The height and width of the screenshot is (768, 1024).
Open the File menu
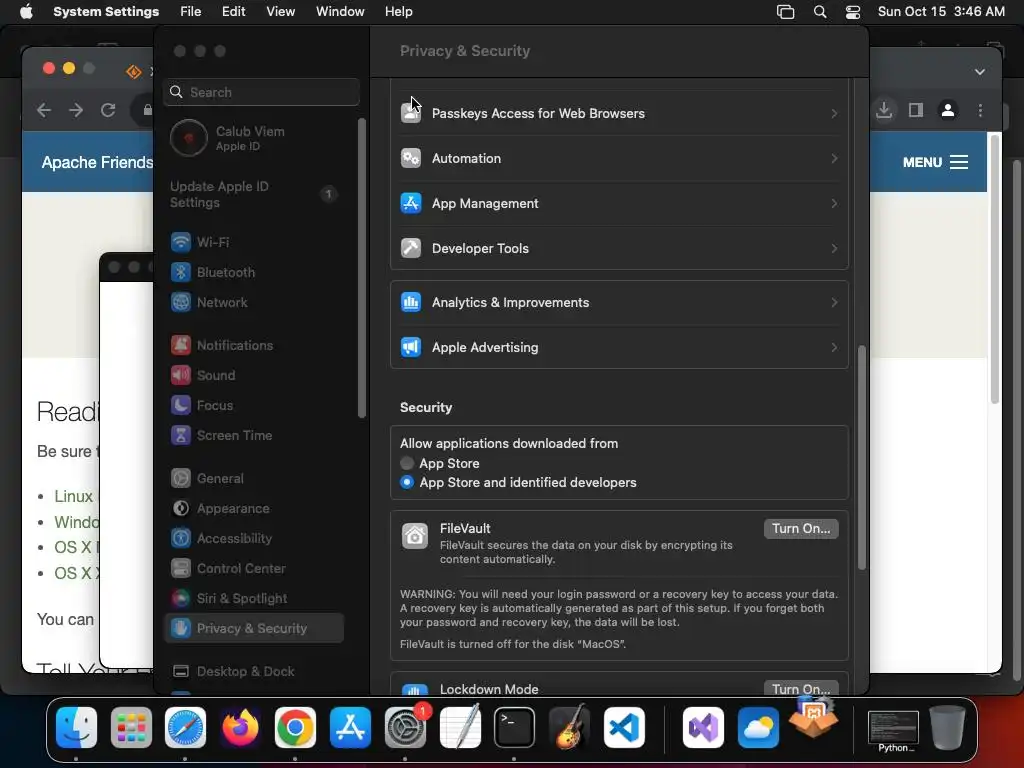click(191, 12)
